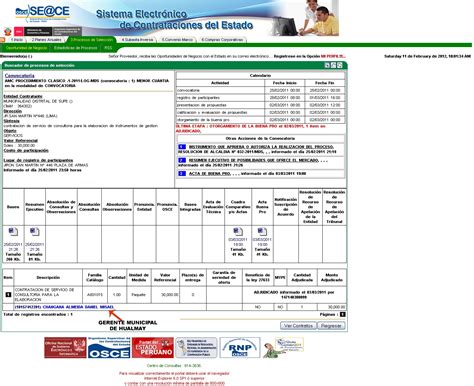The width and height of the screenshot is (474, 386).
Task: Open the RESUMEN EJECUTIVO DE POSIBILIDADES link
Action: coord(254,160)
